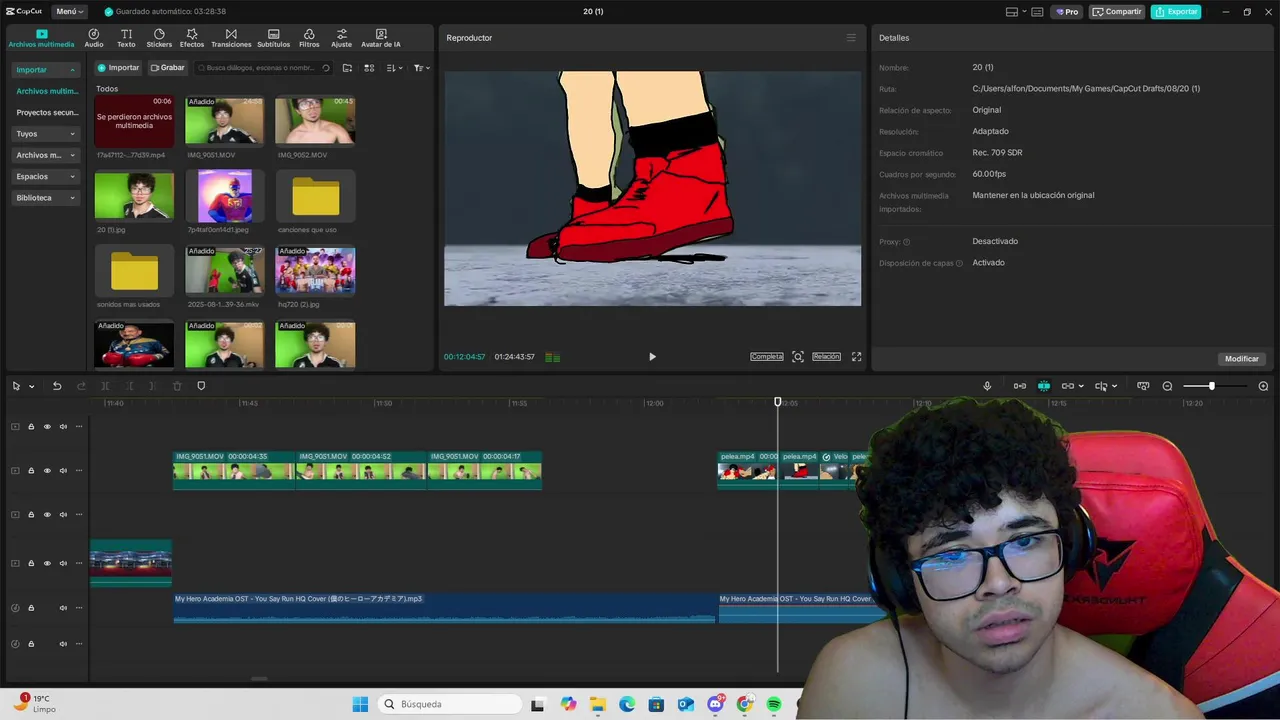Collapse the Importar sidebar section

(46, 70)
